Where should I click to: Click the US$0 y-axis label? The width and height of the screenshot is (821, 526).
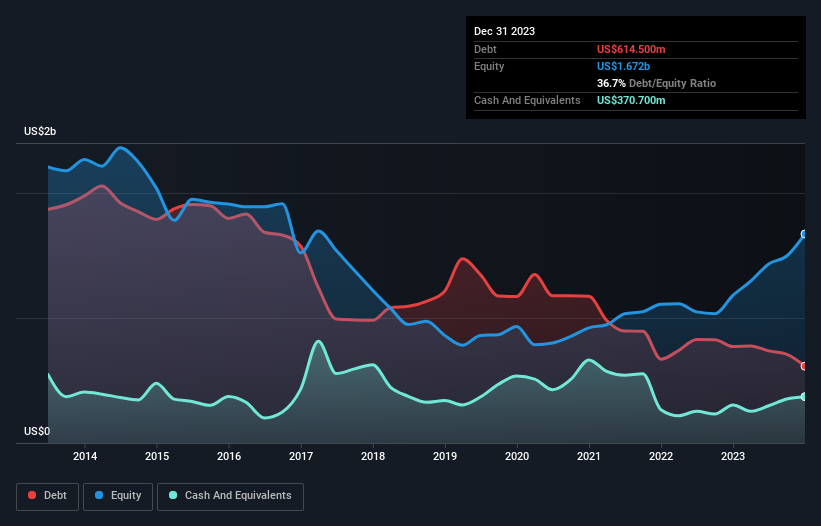click(37, 431)
